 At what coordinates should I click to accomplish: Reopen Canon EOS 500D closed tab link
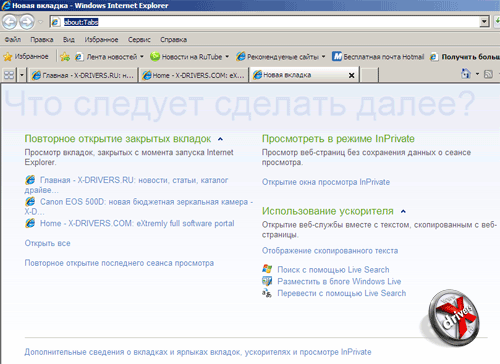point(147,202)
